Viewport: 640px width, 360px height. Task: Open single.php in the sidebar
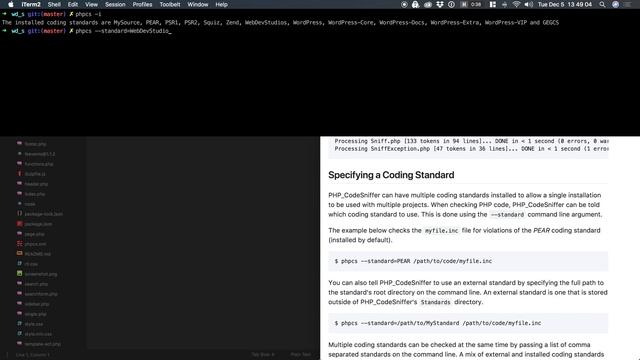[36, 314]
